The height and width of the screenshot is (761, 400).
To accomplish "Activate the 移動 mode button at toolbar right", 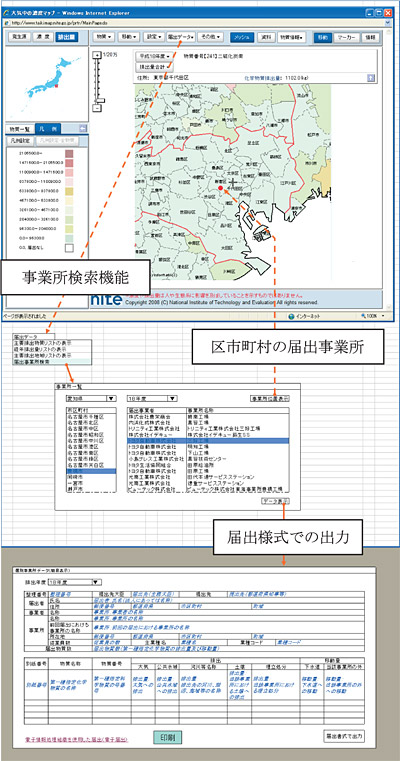I will 322,37.
